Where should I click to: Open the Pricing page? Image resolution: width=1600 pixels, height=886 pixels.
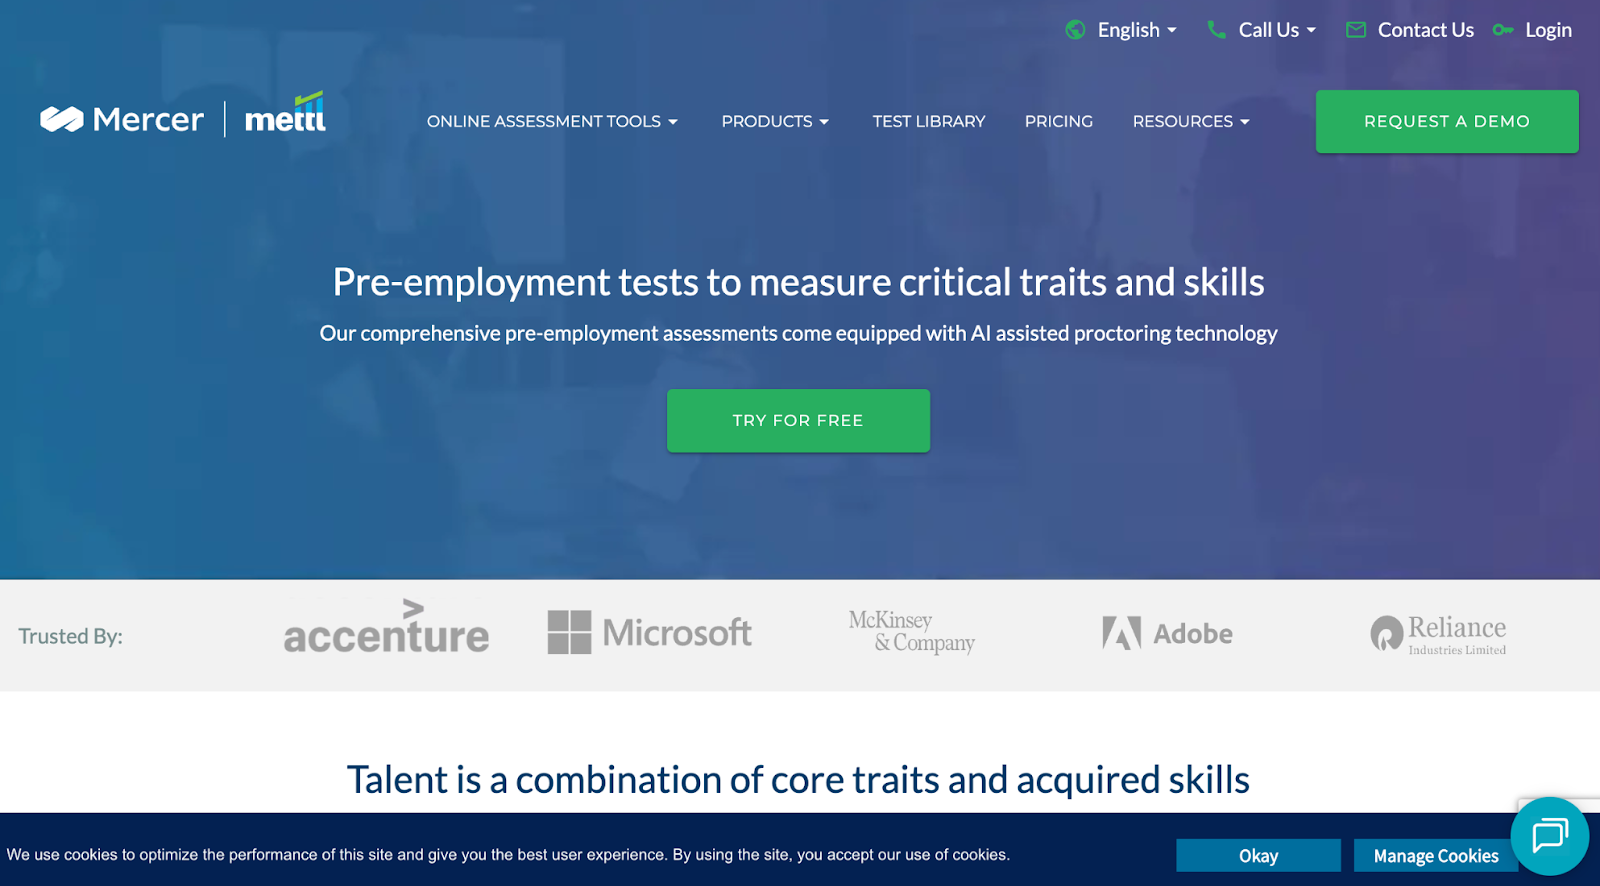[1058, 121]
